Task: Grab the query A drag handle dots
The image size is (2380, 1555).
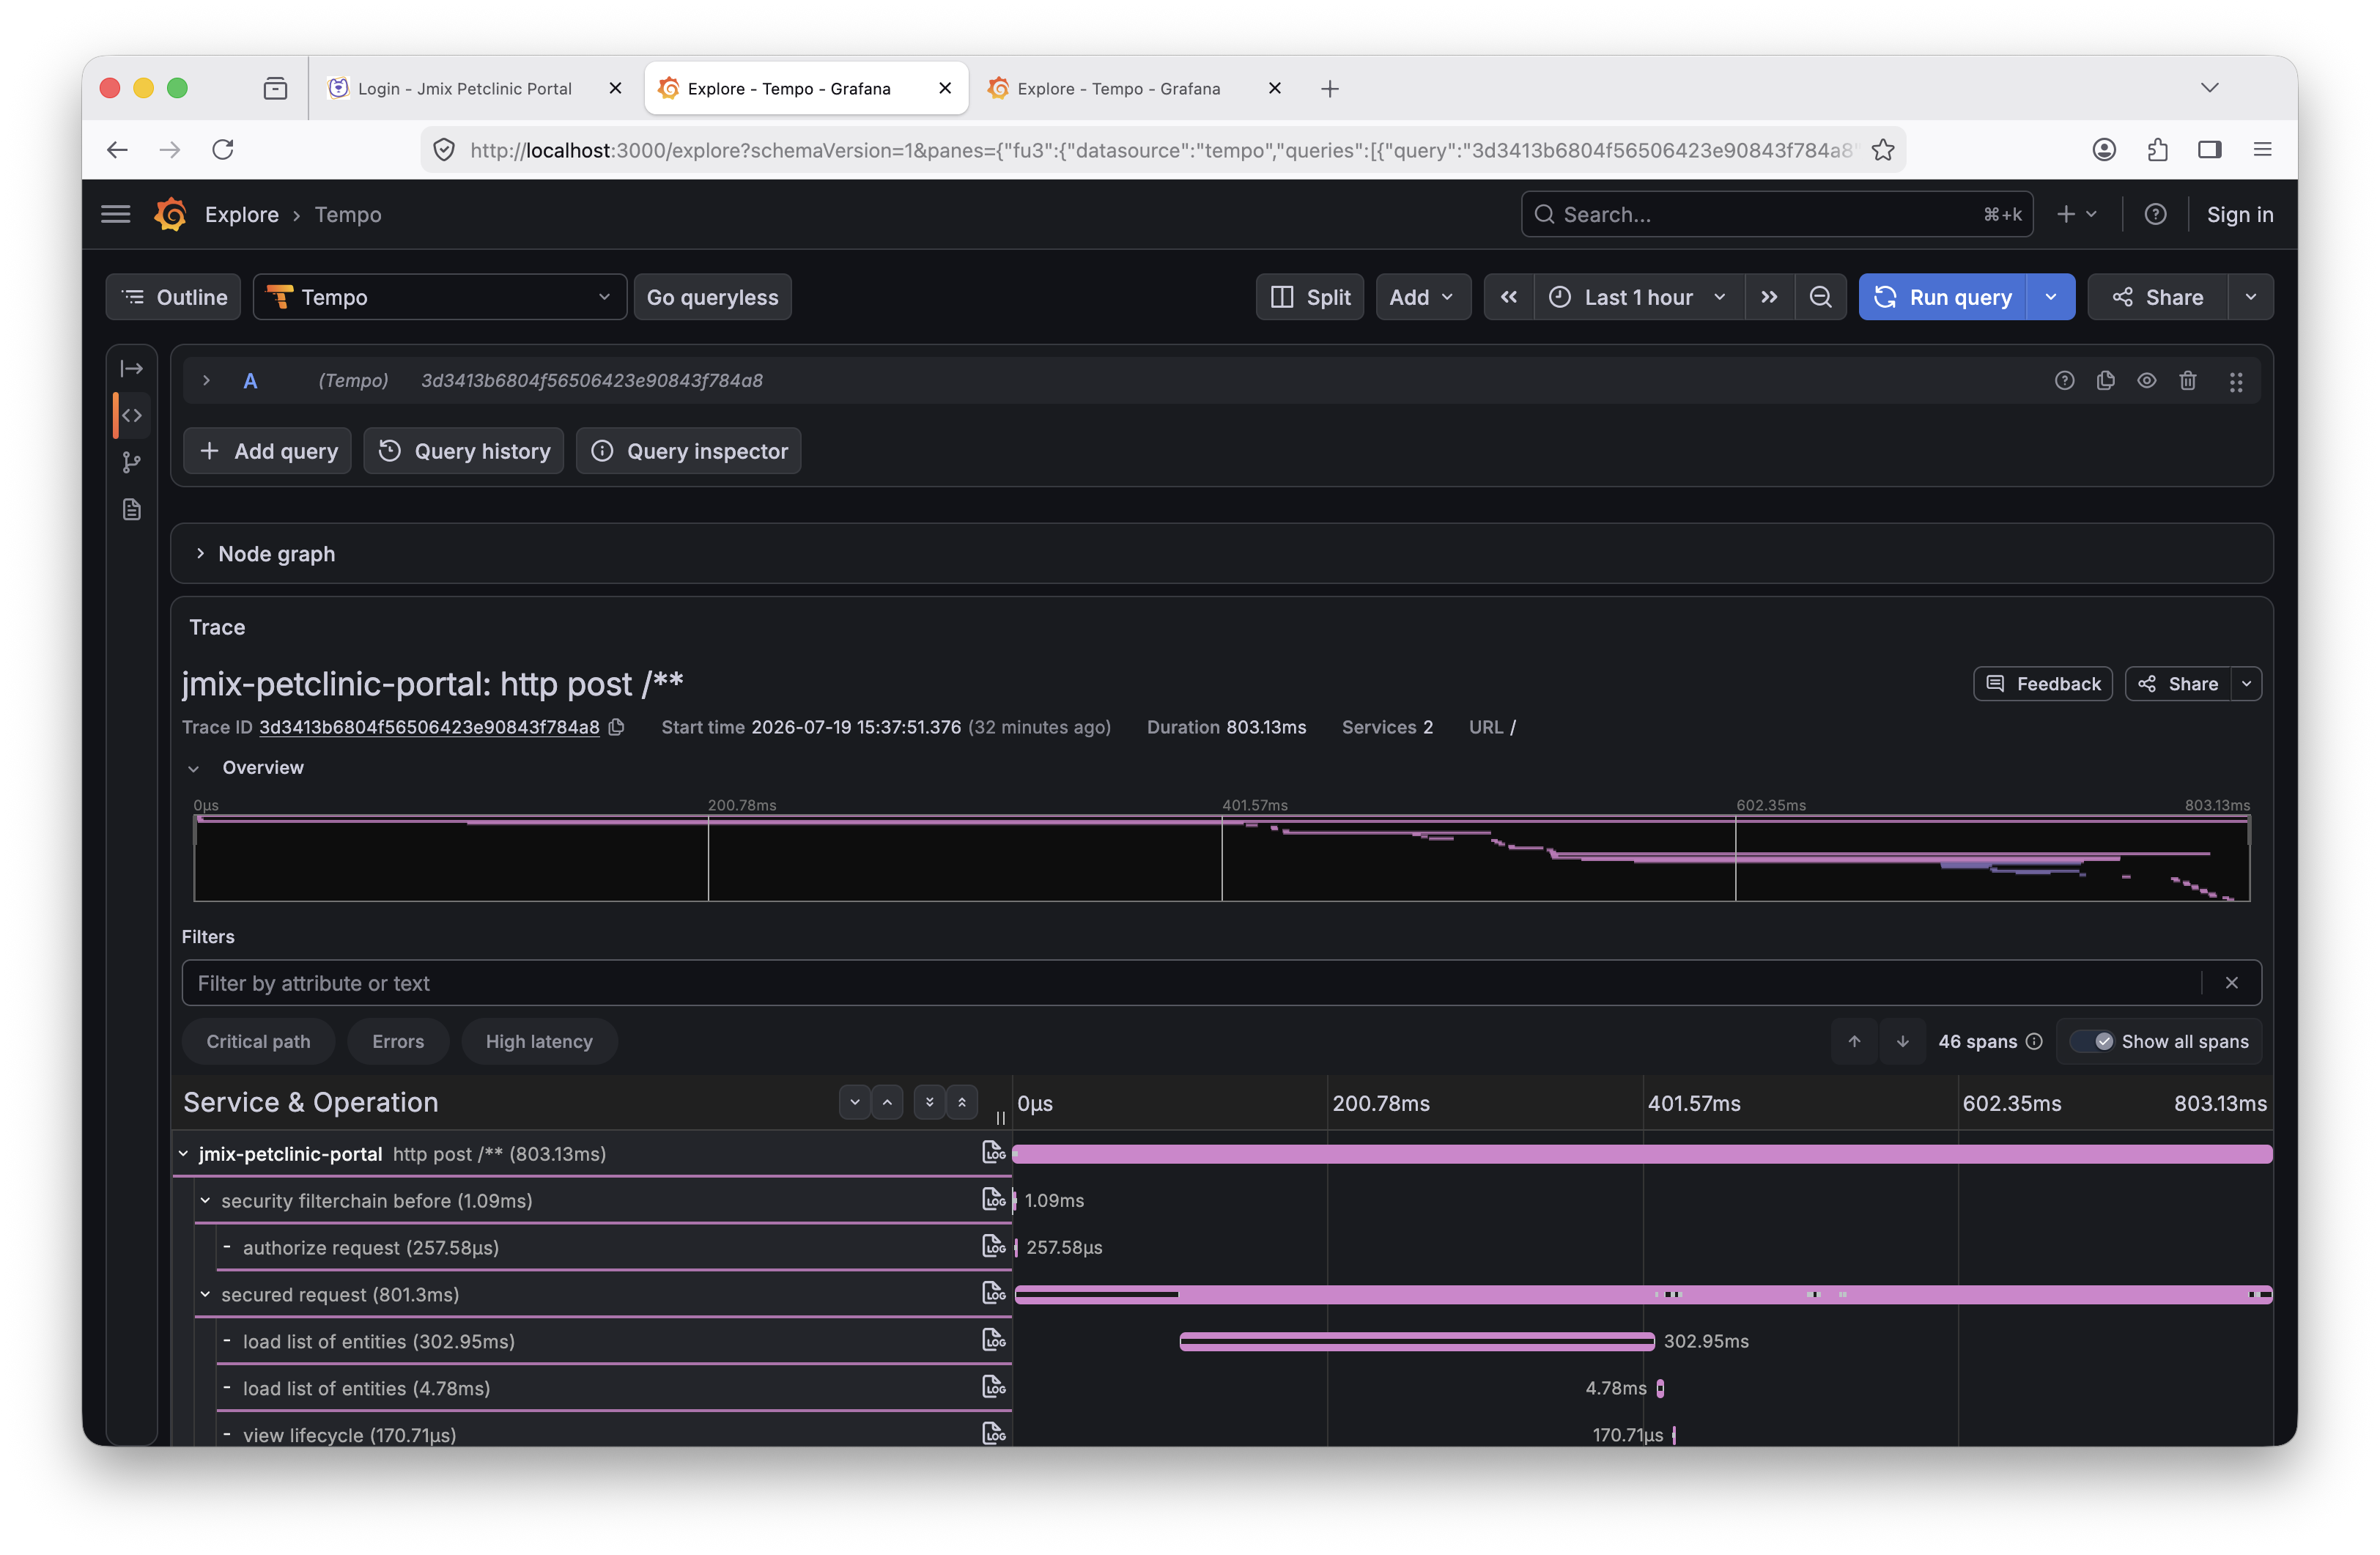Action: point(2235,382)
